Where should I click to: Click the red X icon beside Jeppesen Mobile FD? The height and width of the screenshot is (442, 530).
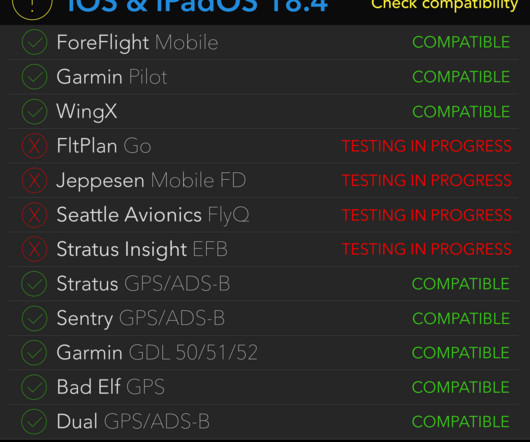pos(34,180)
